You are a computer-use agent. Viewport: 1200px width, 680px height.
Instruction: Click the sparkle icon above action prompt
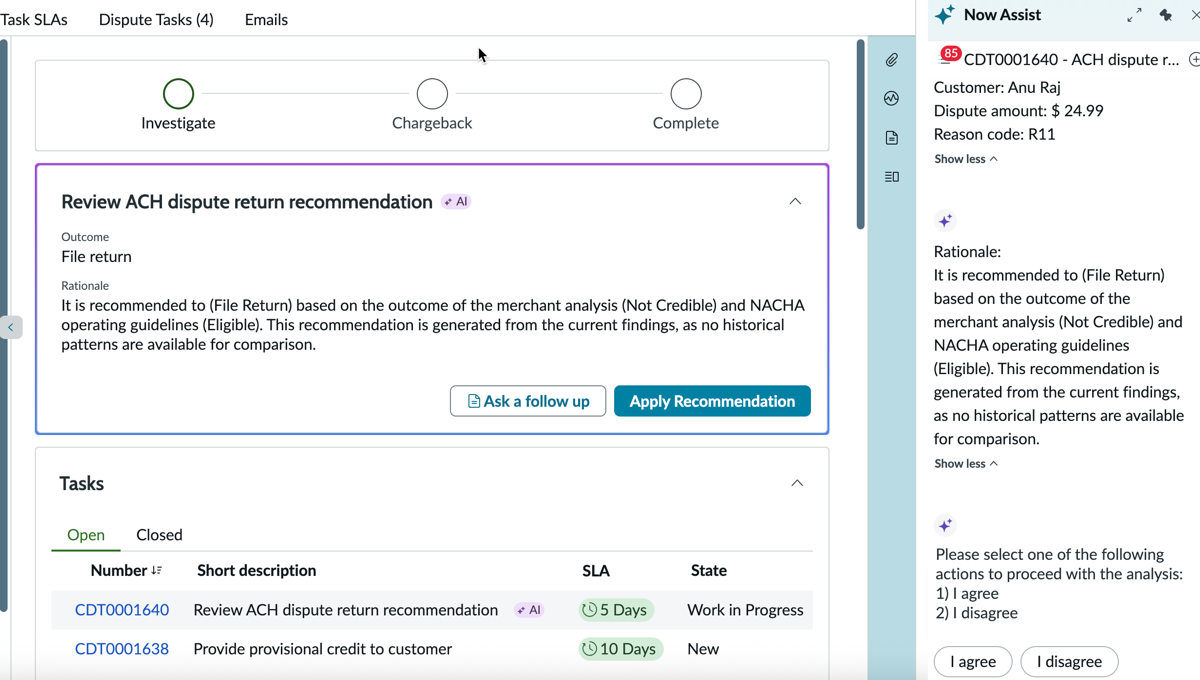pyautogui.click(x=945, y=525)
